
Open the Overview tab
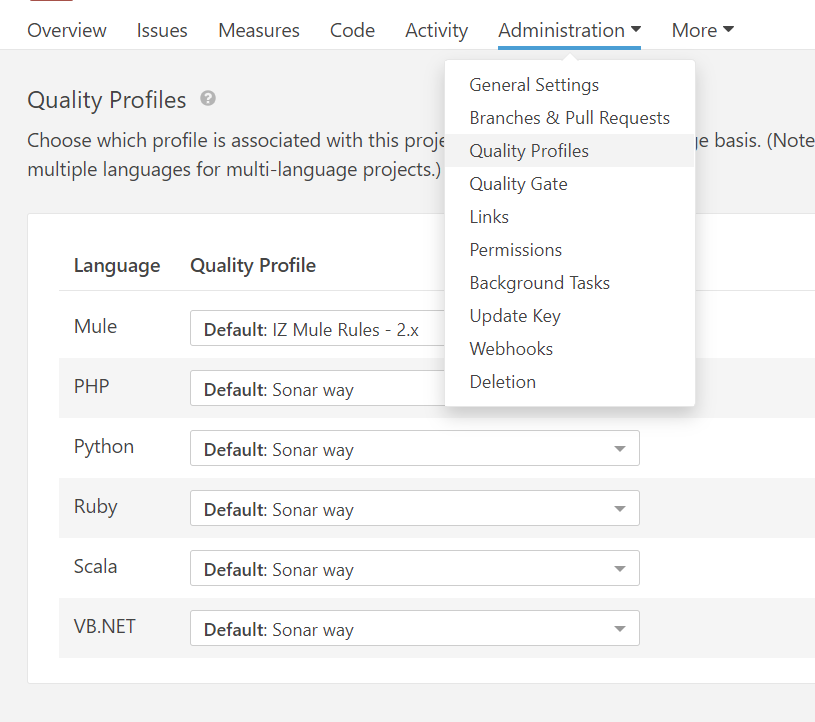point(67,31)
